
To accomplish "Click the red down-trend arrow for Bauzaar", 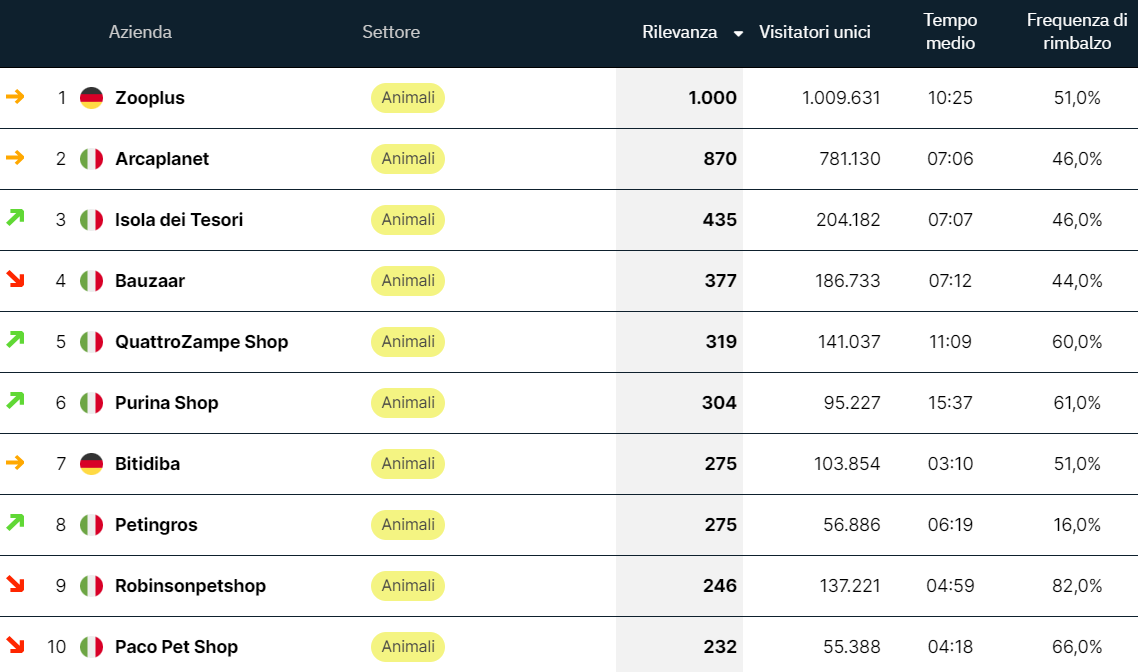I will click(15, 279).
